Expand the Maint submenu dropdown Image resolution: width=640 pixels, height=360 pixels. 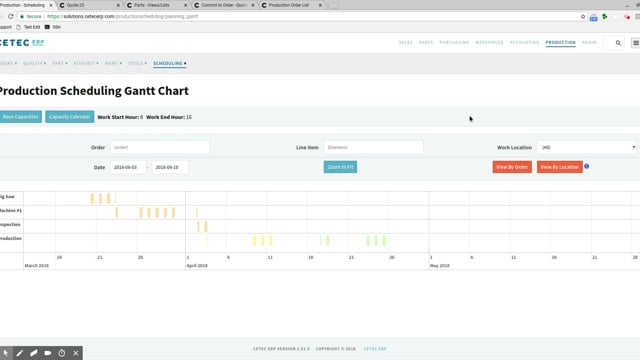[x=113, y=63]
